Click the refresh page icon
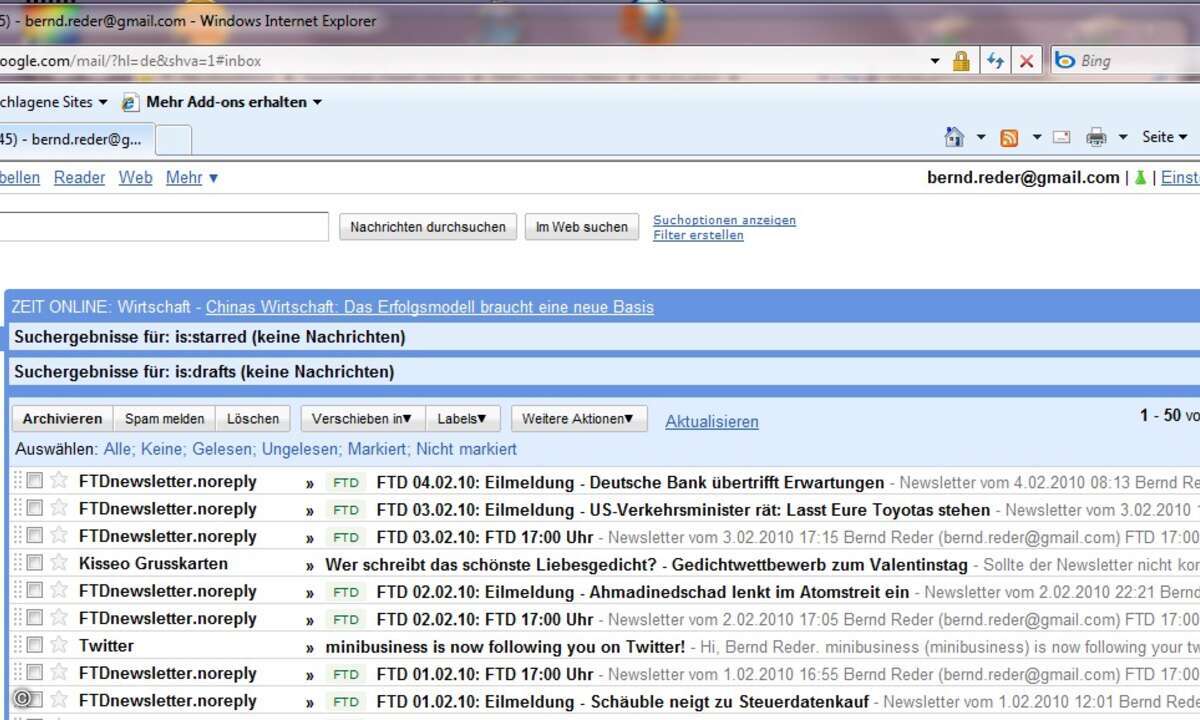 (x=994, y=61)
